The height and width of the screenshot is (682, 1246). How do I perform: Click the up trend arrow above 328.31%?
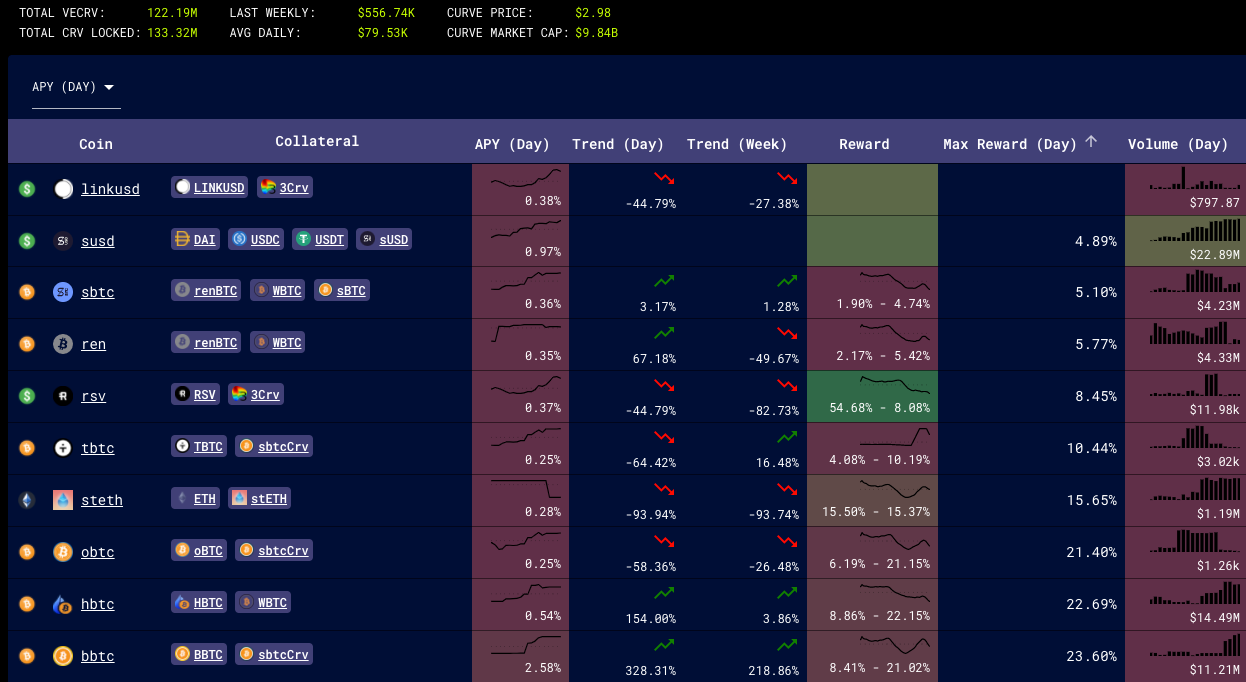(x=664, y=646)
